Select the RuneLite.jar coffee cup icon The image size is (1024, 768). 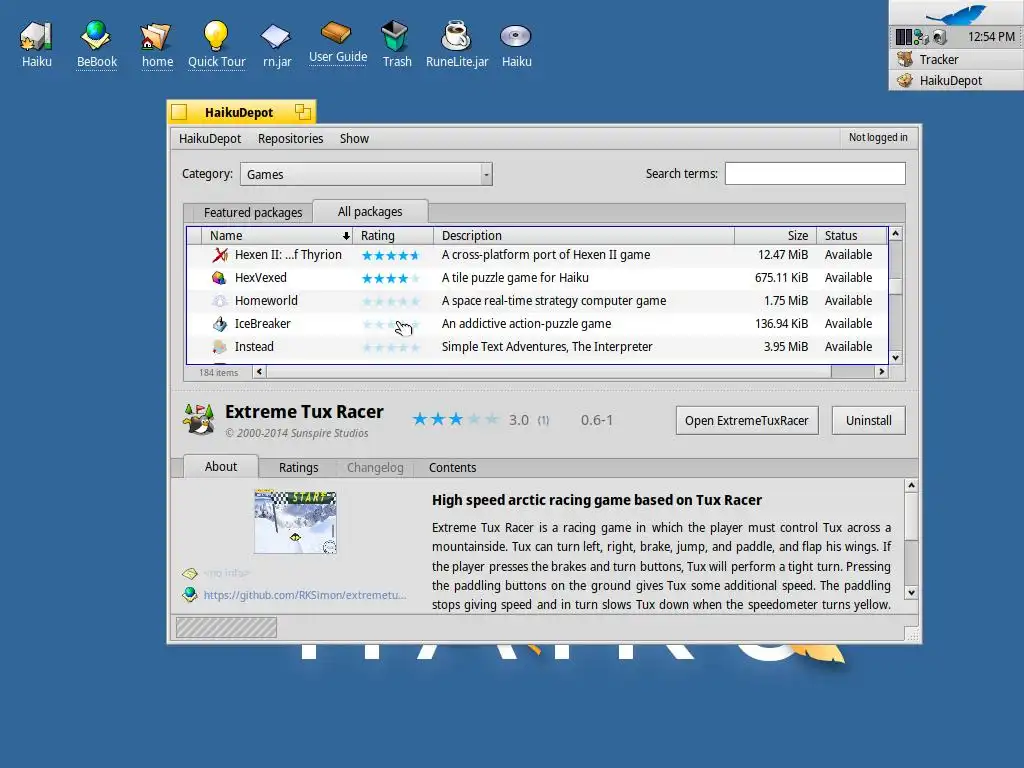point(456,36)
